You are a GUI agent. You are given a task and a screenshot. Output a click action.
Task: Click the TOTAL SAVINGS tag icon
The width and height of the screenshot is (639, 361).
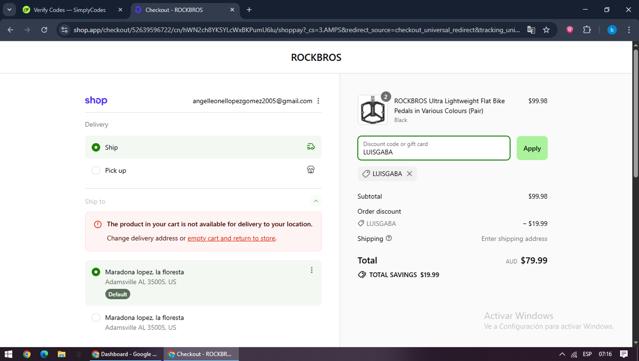(x=361, y=275)
